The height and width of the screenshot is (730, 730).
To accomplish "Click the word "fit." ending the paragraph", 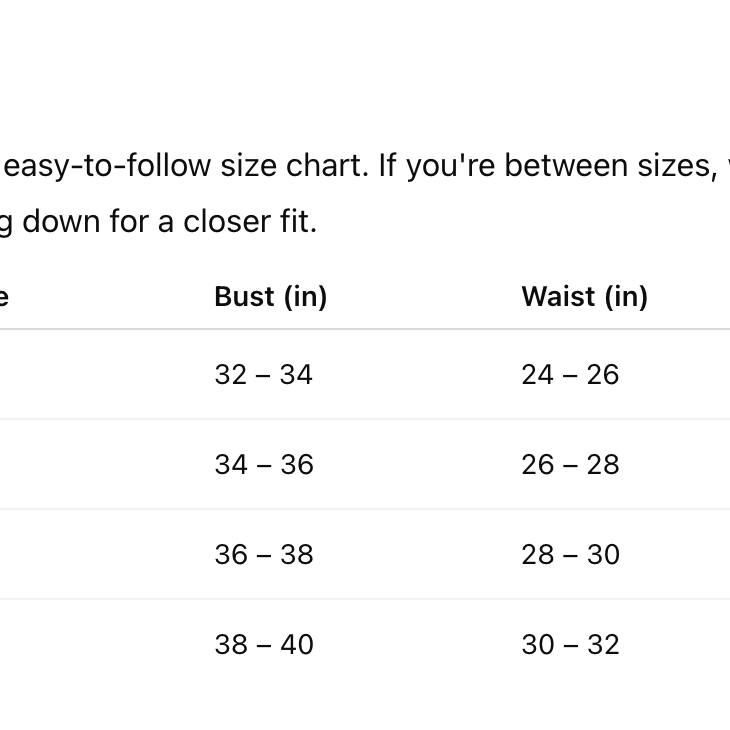I will click(x=298, y=221).
